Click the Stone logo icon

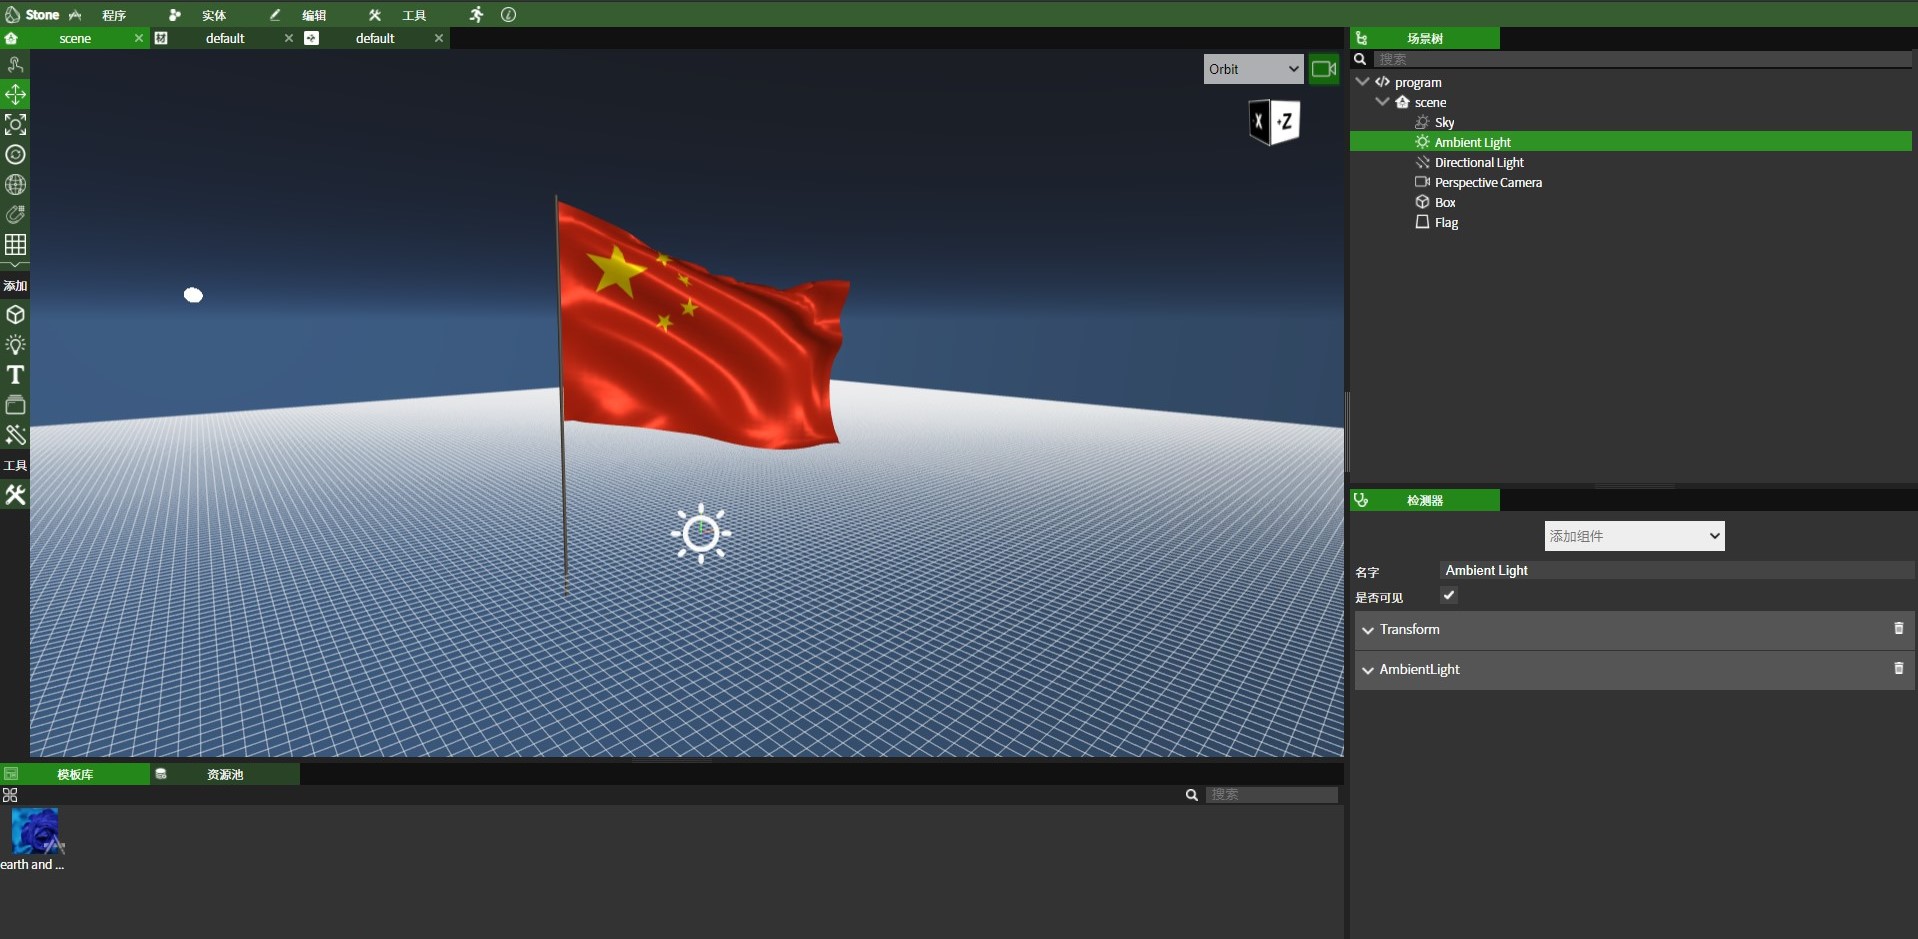tap(12, 14)
